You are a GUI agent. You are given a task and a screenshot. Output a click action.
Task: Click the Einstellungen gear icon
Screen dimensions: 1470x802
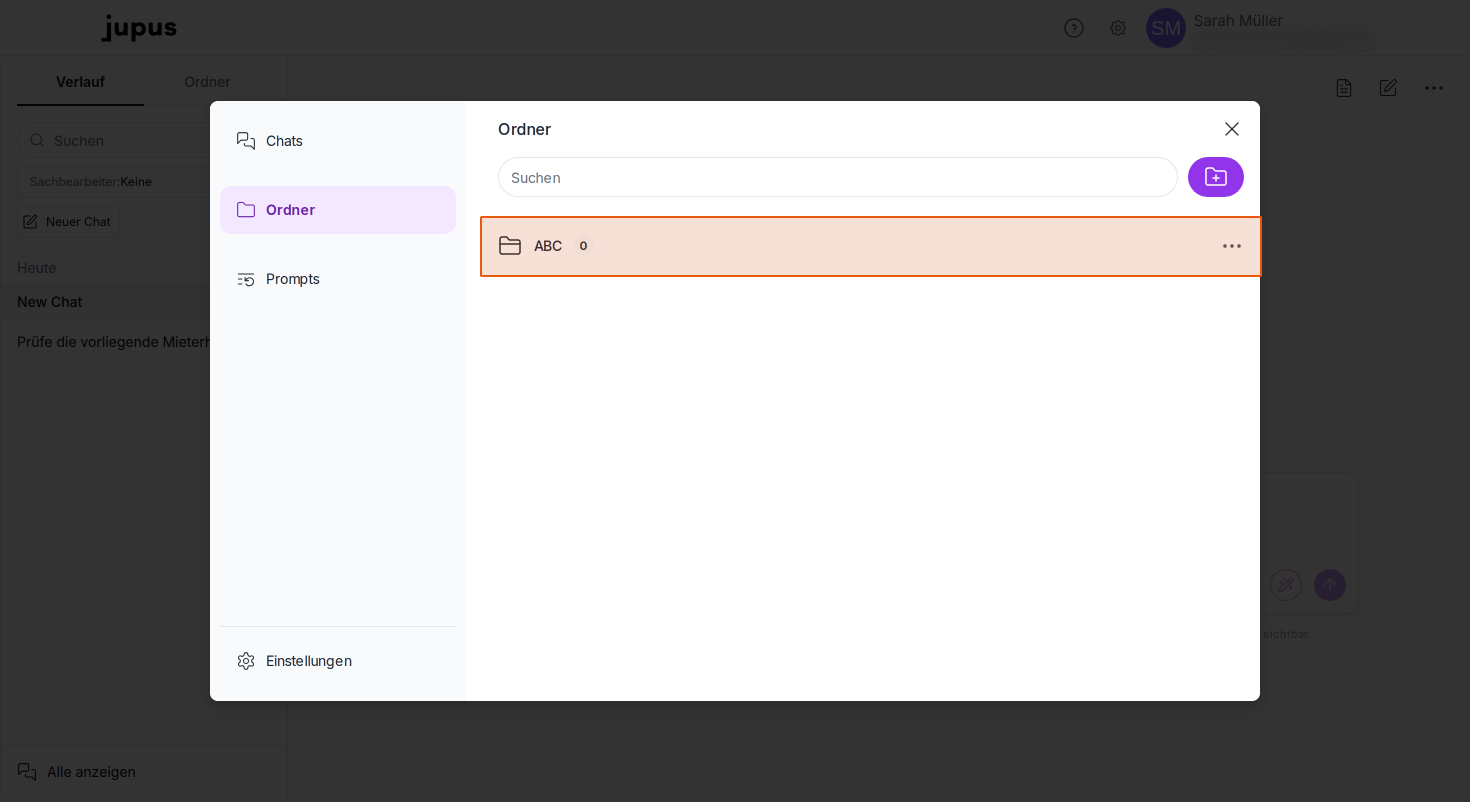pos(246,661)
